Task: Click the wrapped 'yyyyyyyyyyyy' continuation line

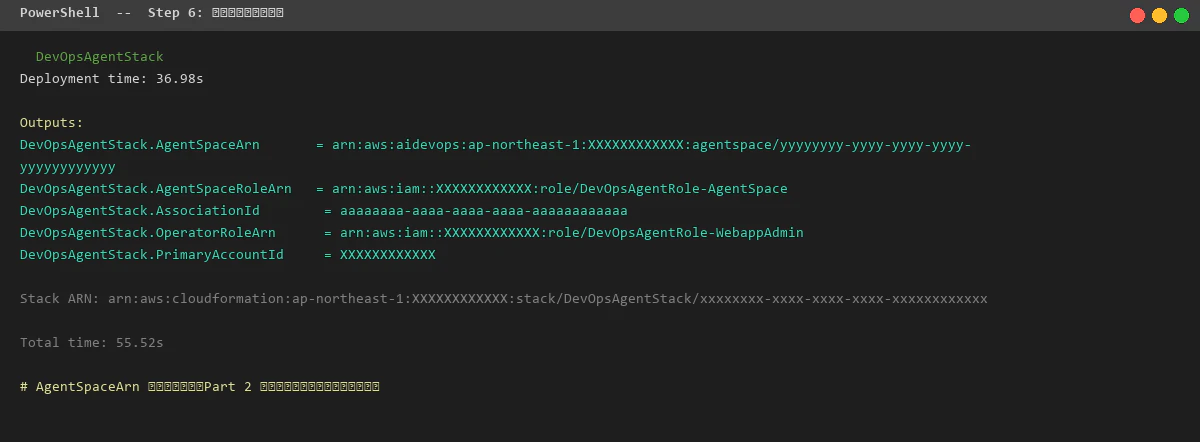Action: [x=68, y=167]
